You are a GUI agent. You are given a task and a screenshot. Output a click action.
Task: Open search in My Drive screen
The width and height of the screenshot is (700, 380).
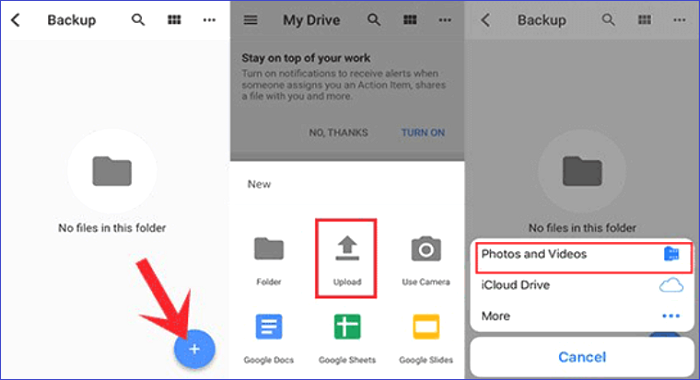[x=374, y=20]
